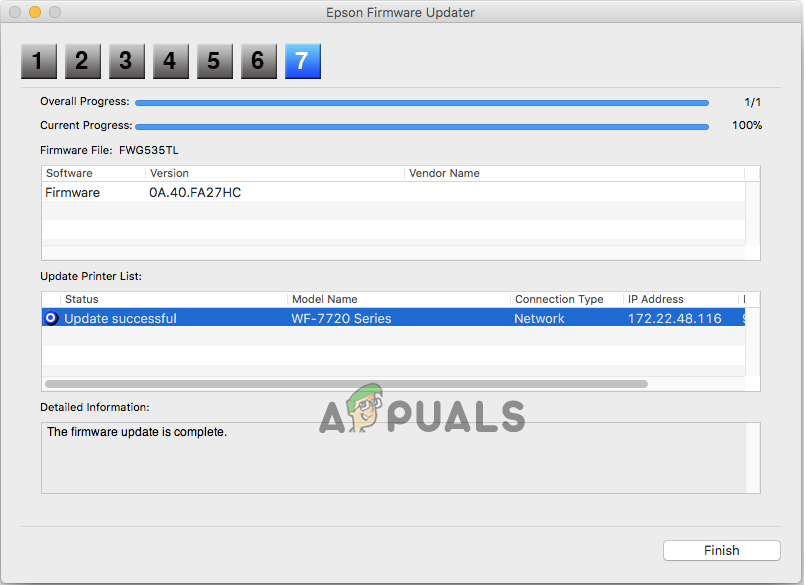The image size is (804, 585).
Task: Select step 3 icon
Action: [127, 61]
